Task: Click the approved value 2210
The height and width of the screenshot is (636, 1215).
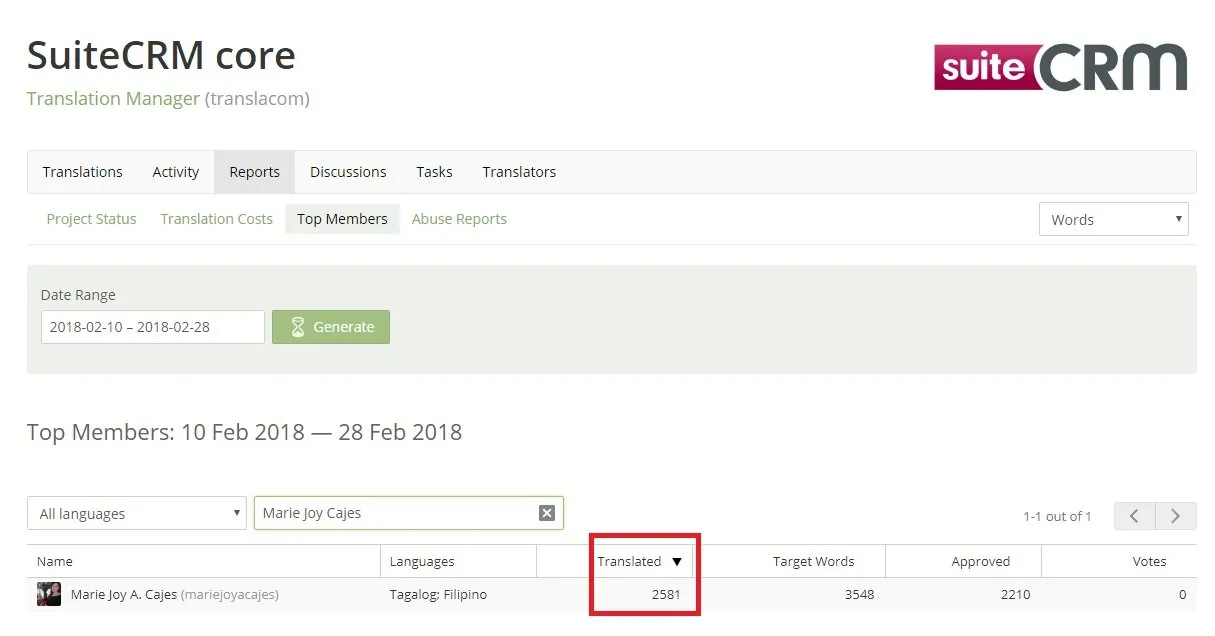Action: click(x=1015, y=595)
